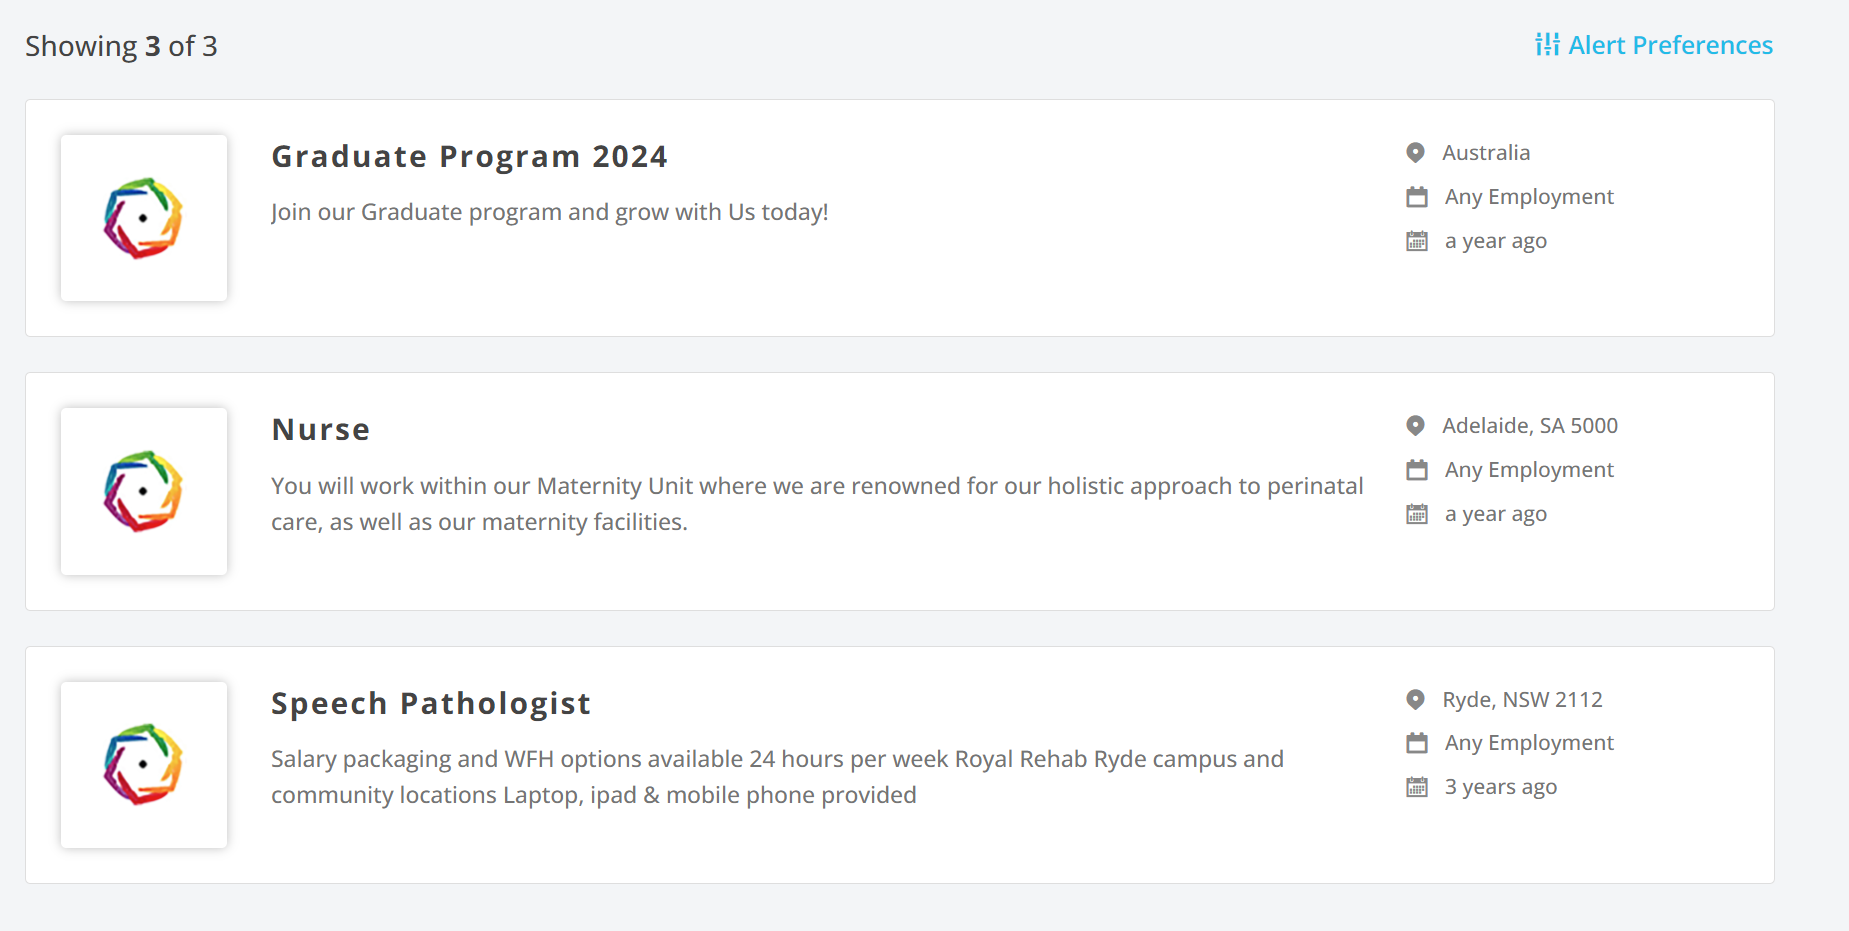Click the employment icon in the Speech Pathologist listing

1417,743
